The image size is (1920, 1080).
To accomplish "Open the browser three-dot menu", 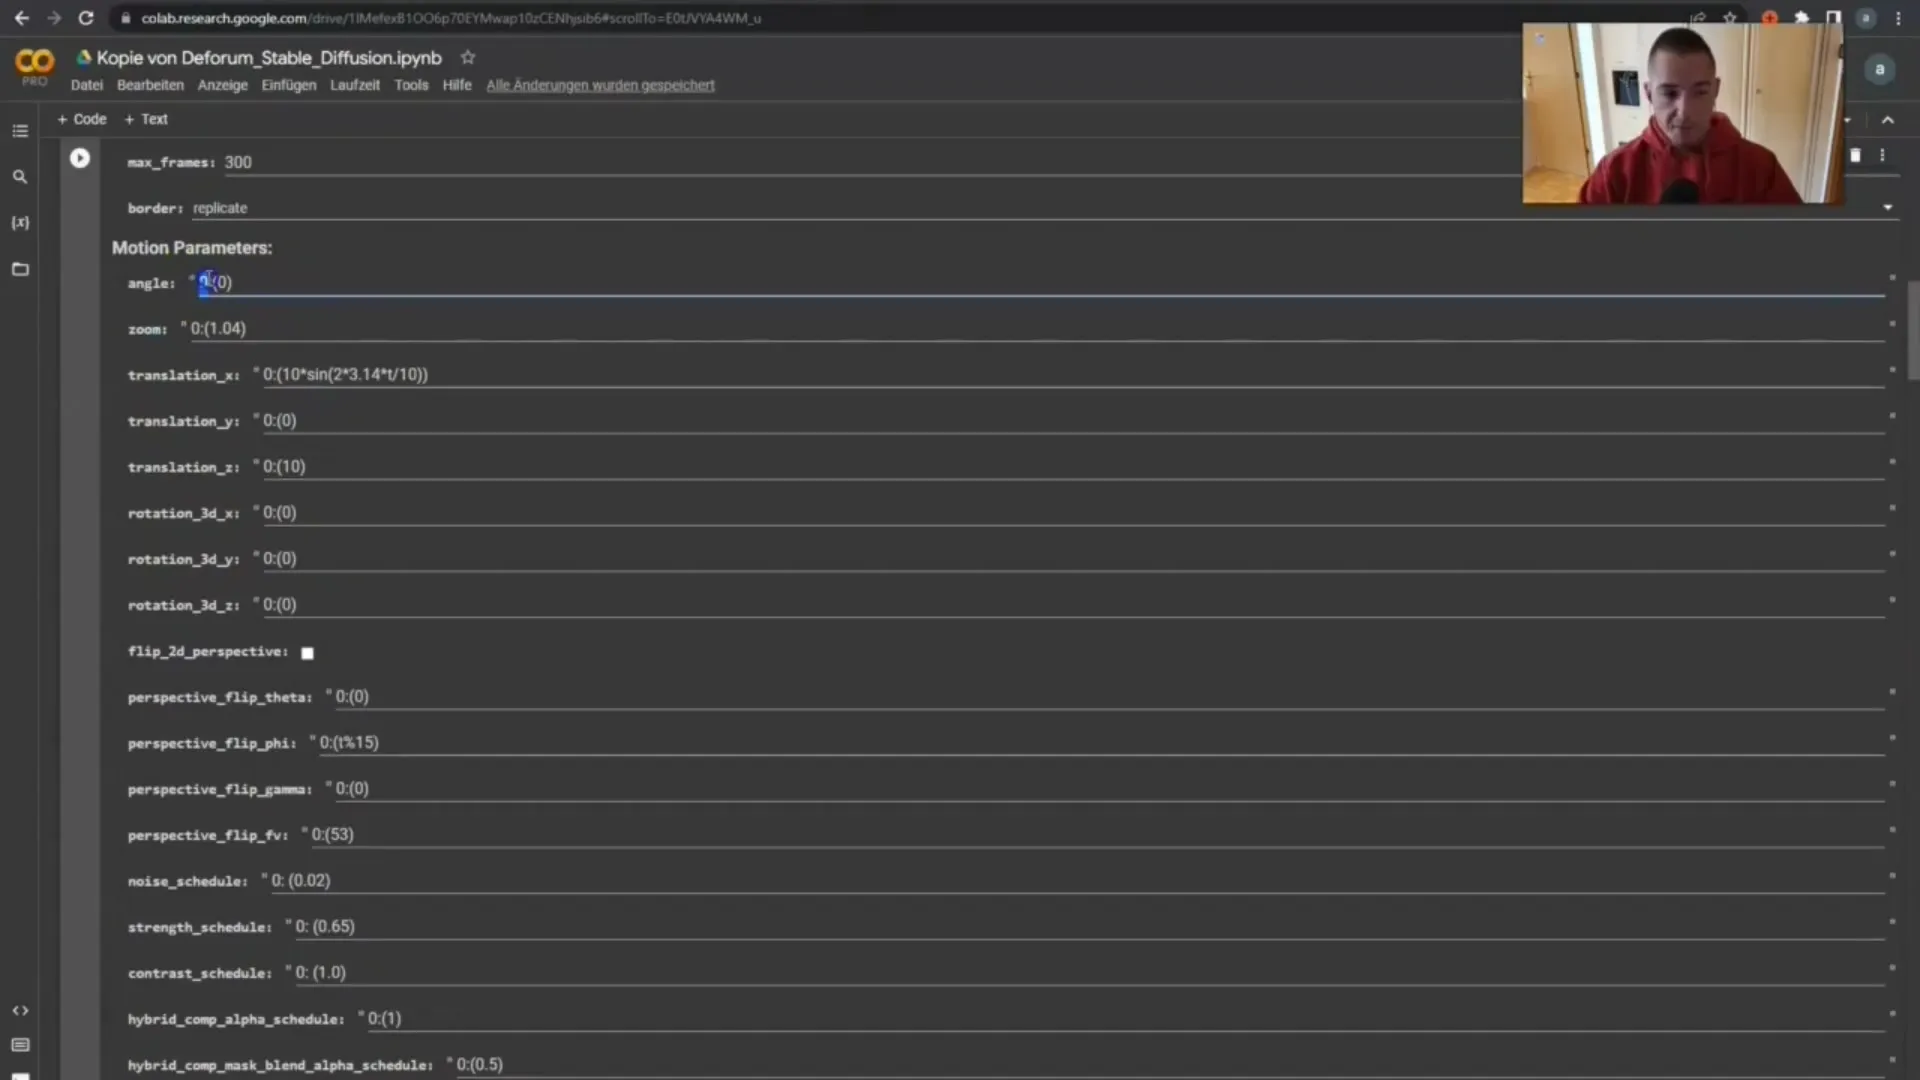I will coord(1899,18).
